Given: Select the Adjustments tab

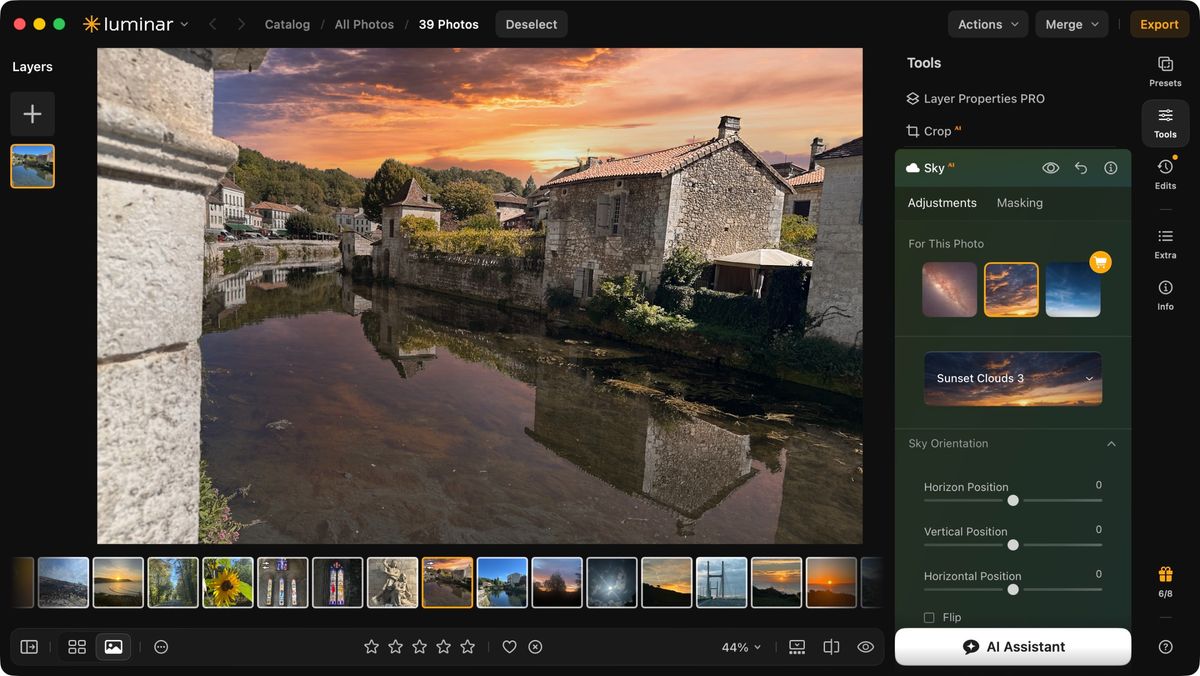Looking at the screenshot, I should point(942,203).
